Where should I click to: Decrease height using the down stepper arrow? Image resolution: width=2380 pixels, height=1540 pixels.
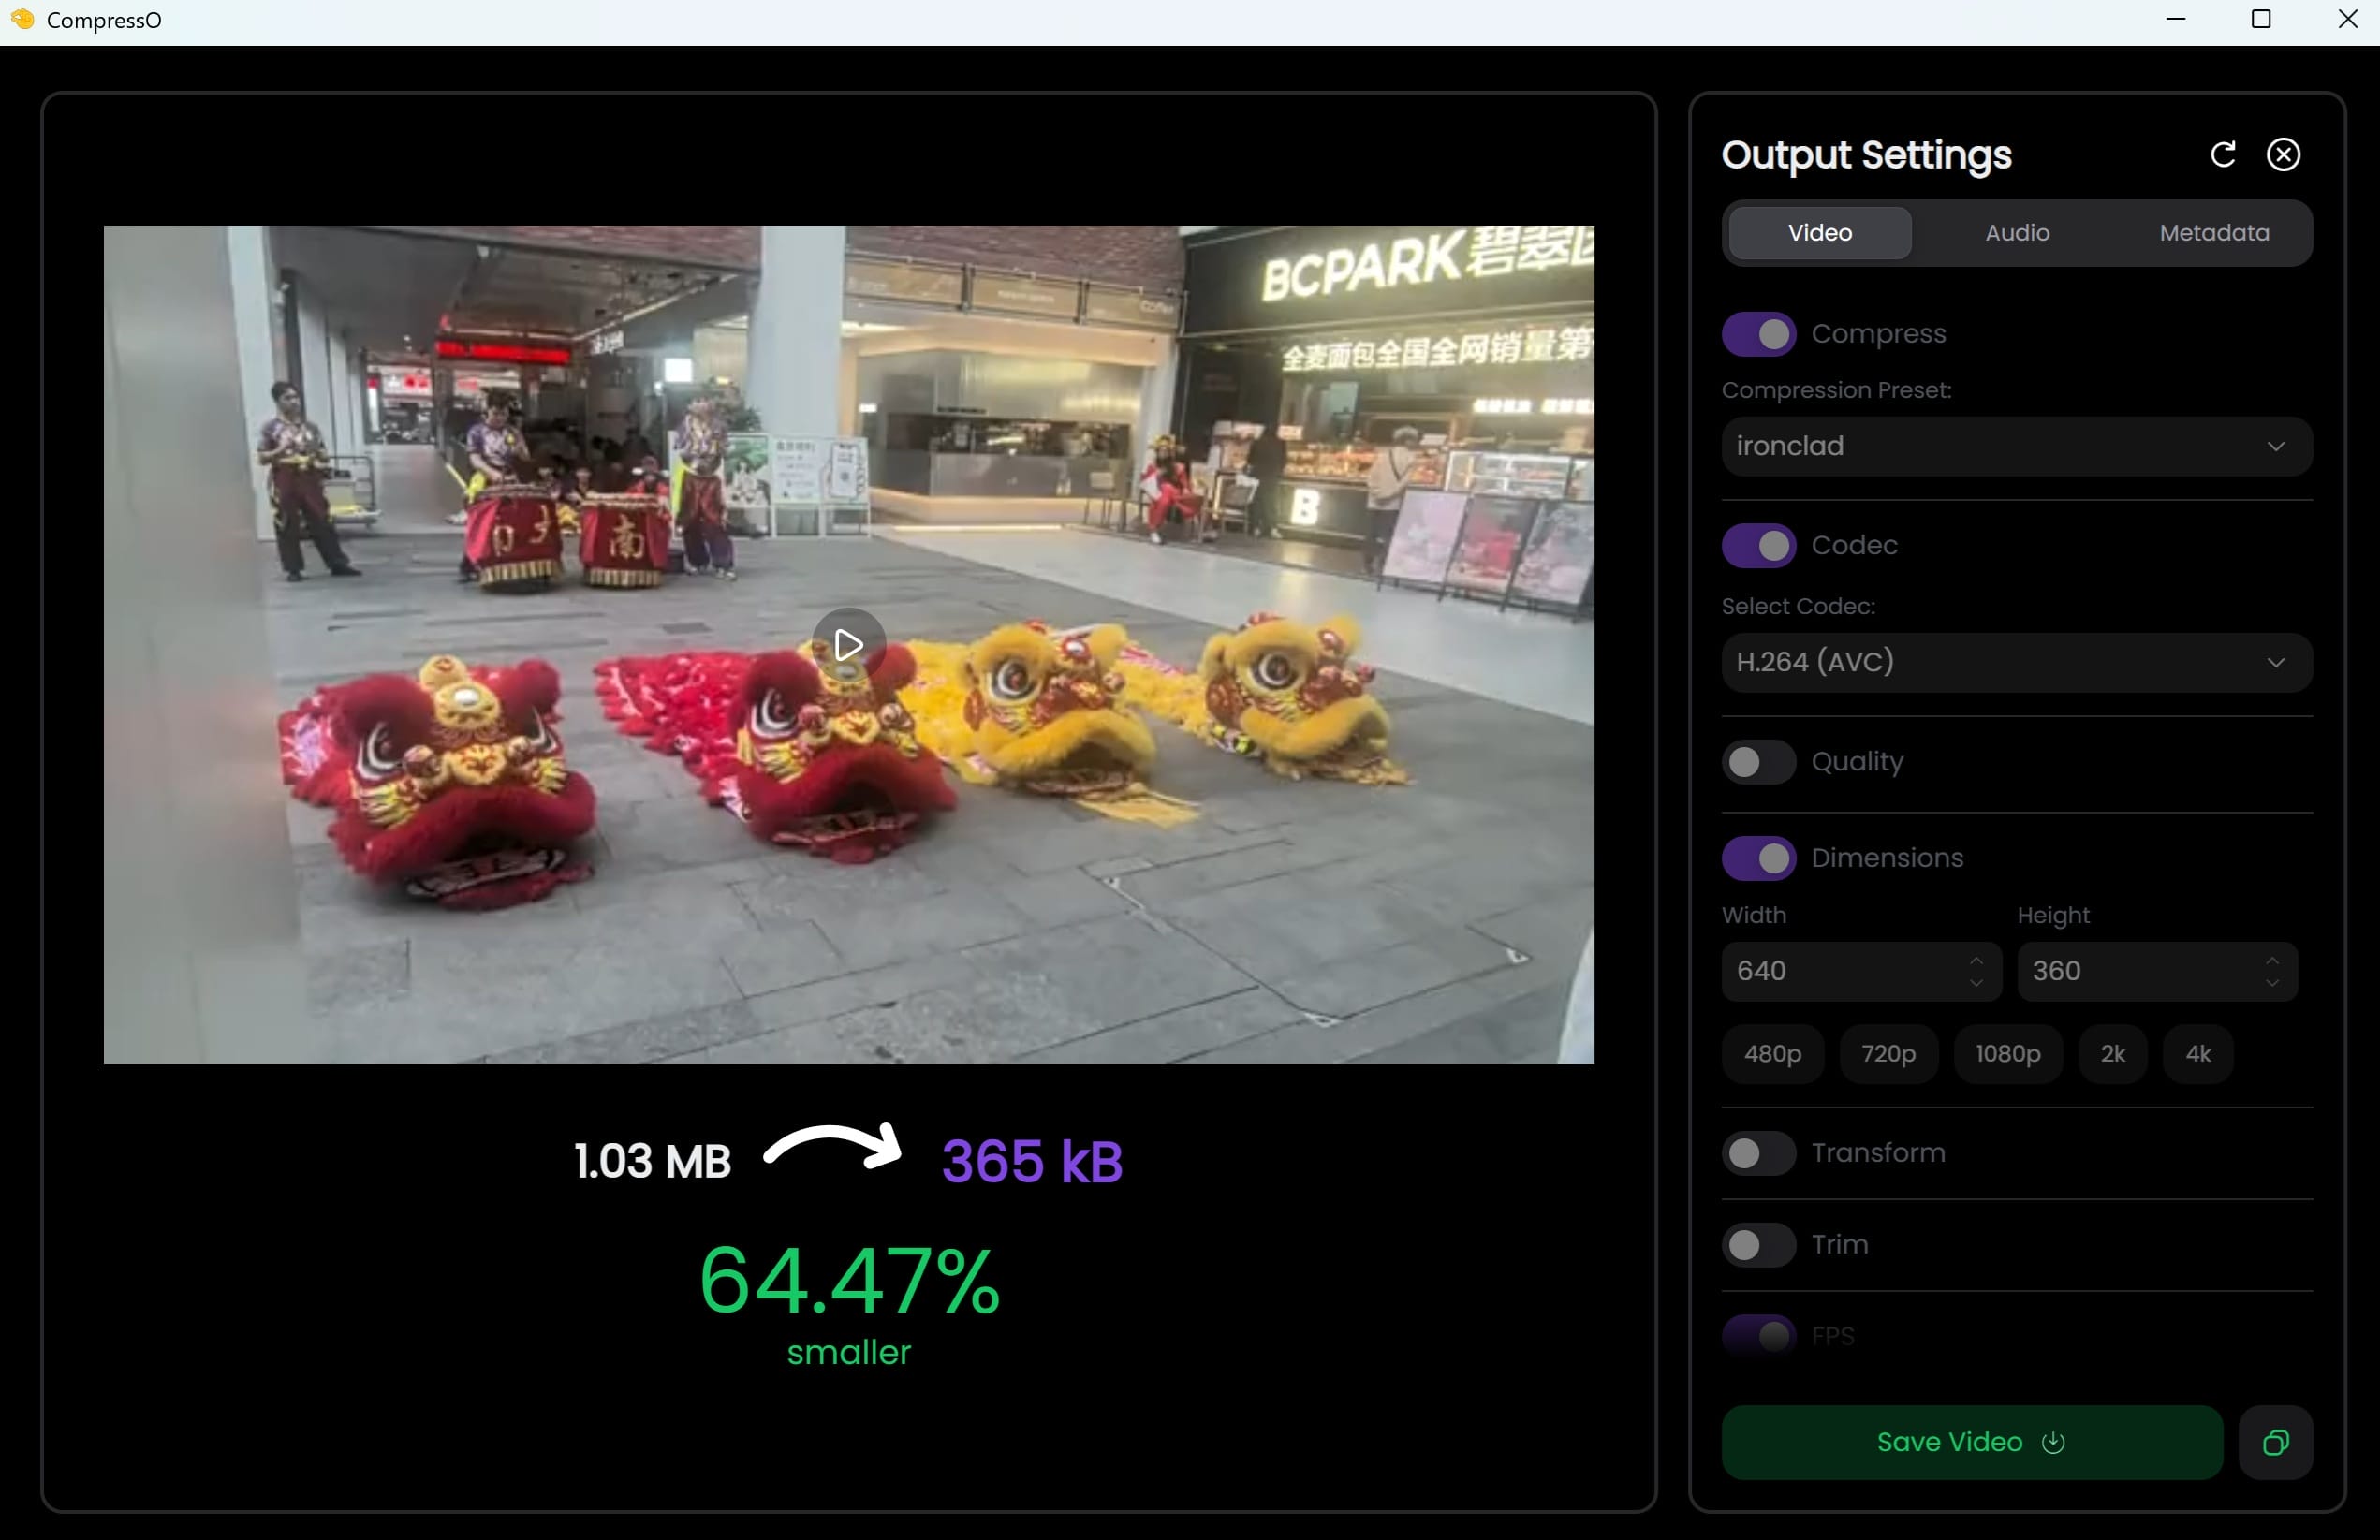(x=2272, y=983)
